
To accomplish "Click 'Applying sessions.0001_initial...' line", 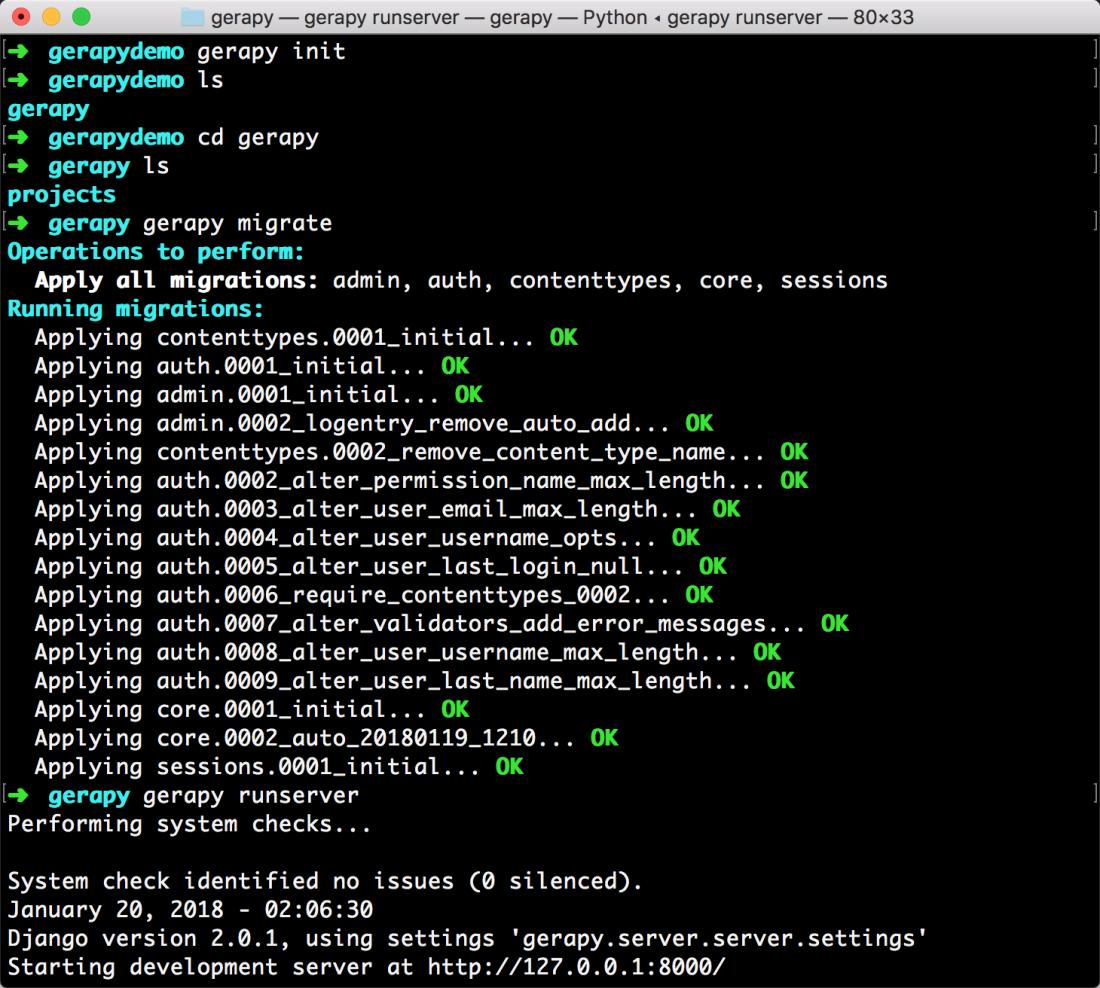I will [x=279, y=766].
